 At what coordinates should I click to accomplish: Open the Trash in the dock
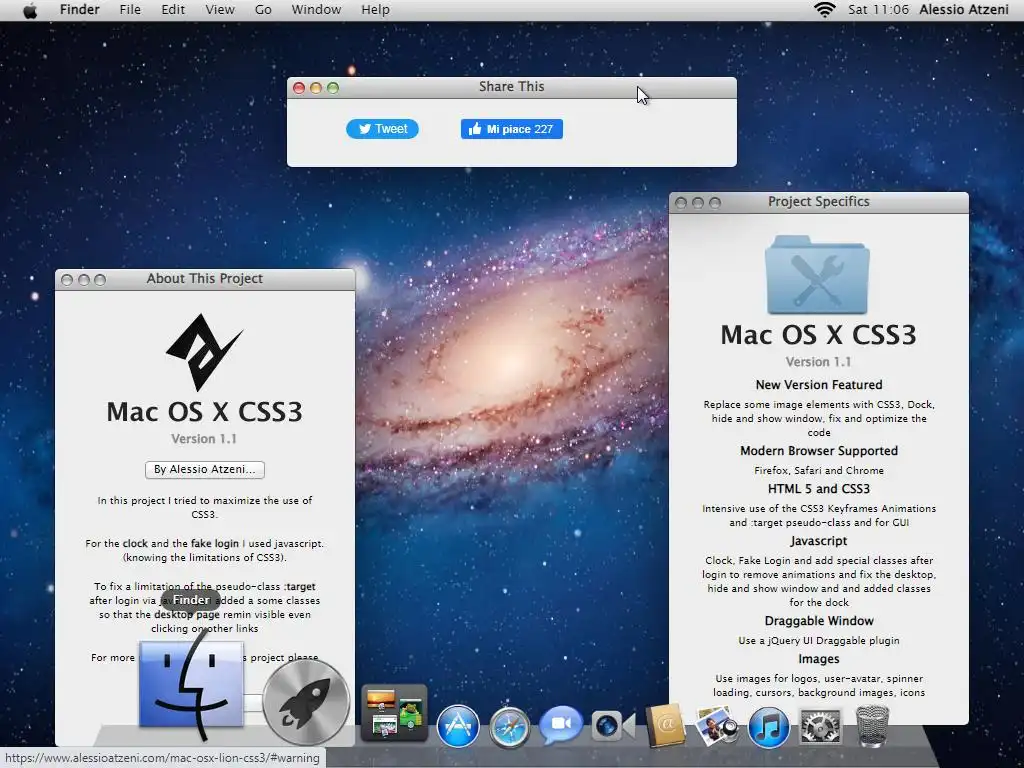click(872, 726)
